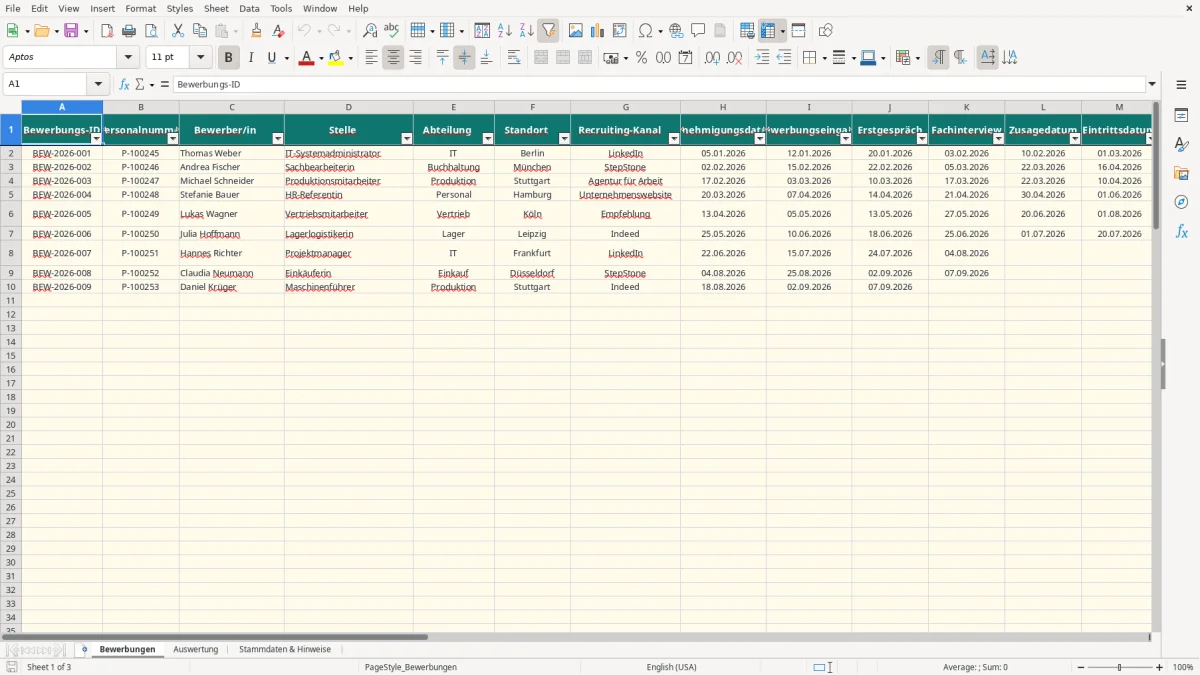Viewport: 1200px width, 675px height.
Task: Click the formula input showing Bewerbungs-ID
Action: click(658, 84)
